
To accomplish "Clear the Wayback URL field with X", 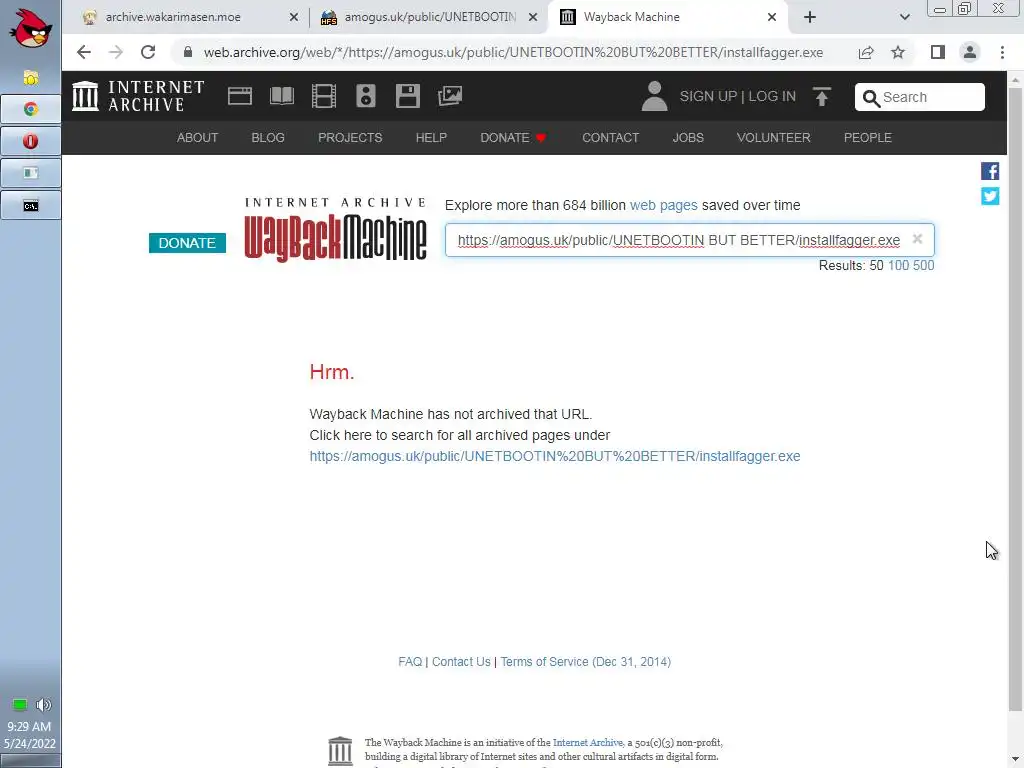I will 918,239.
